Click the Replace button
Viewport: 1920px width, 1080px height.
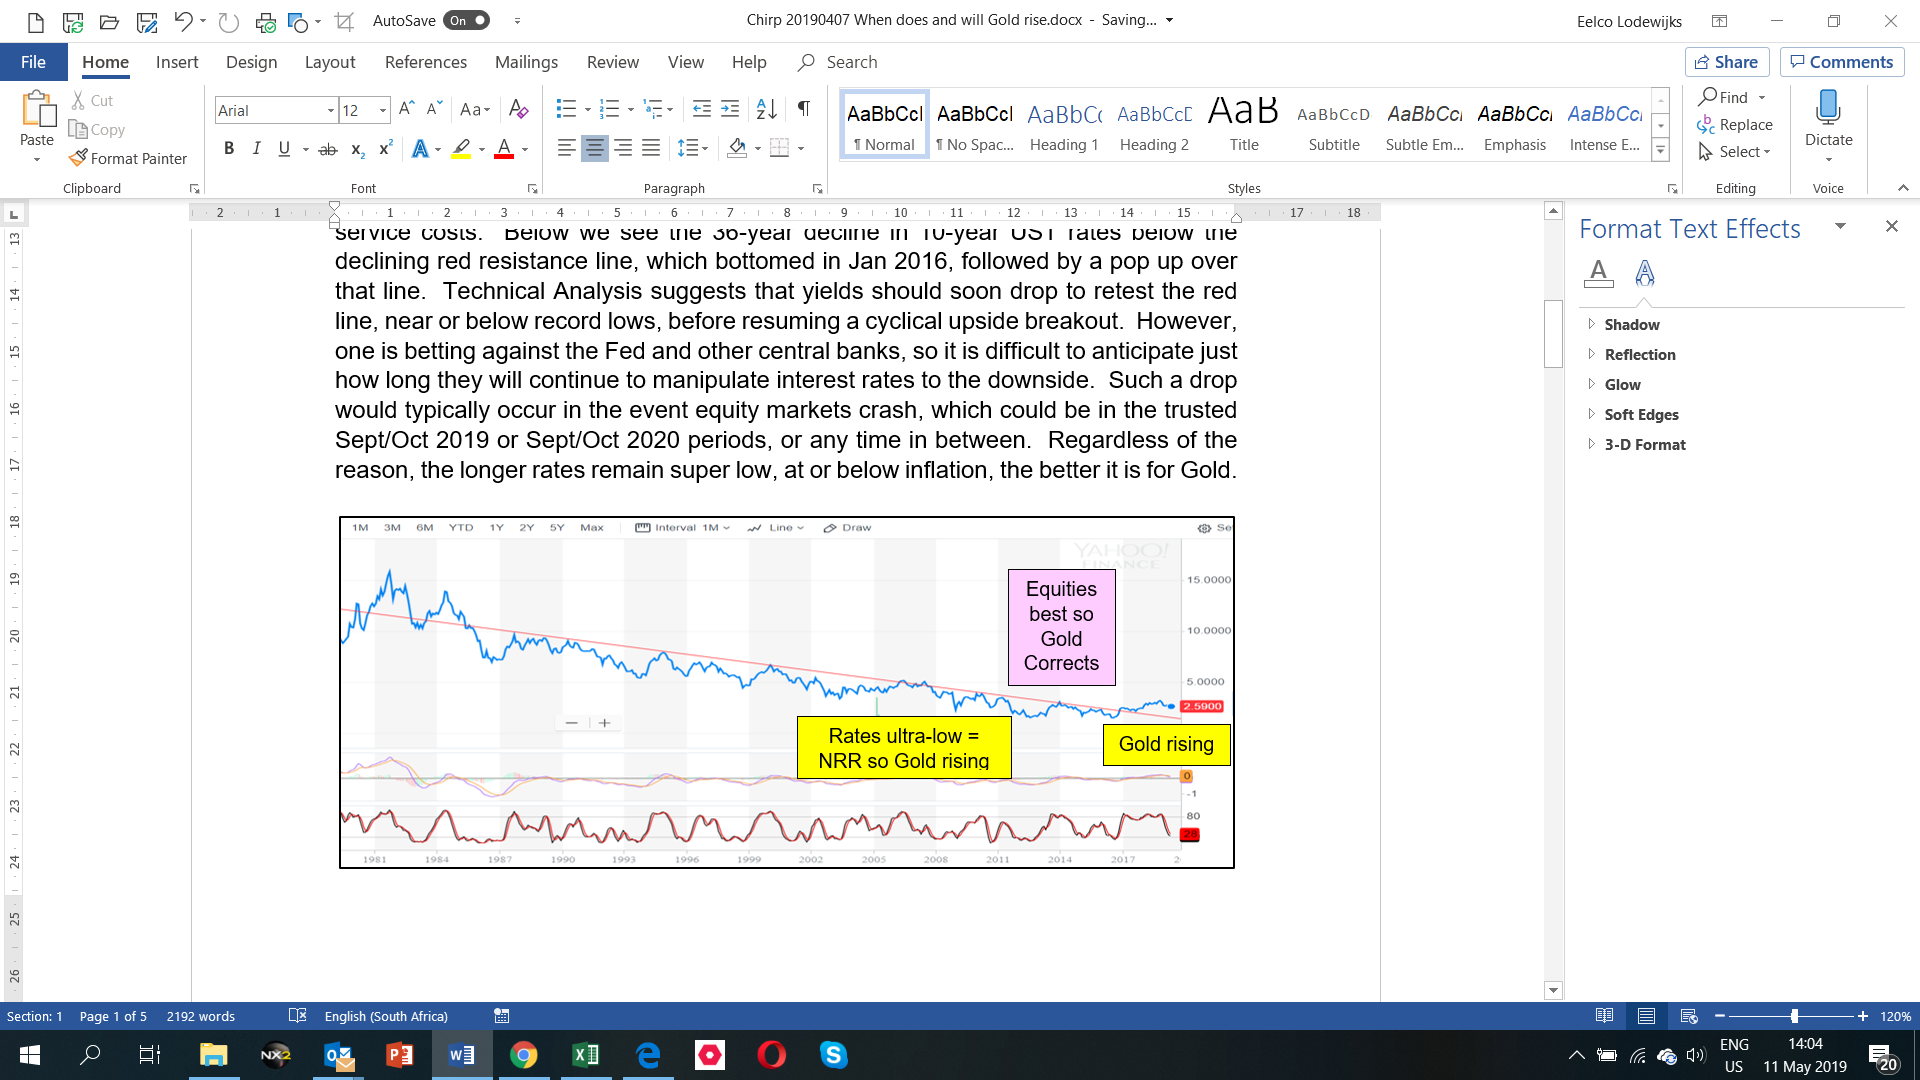coord(1735,125)
